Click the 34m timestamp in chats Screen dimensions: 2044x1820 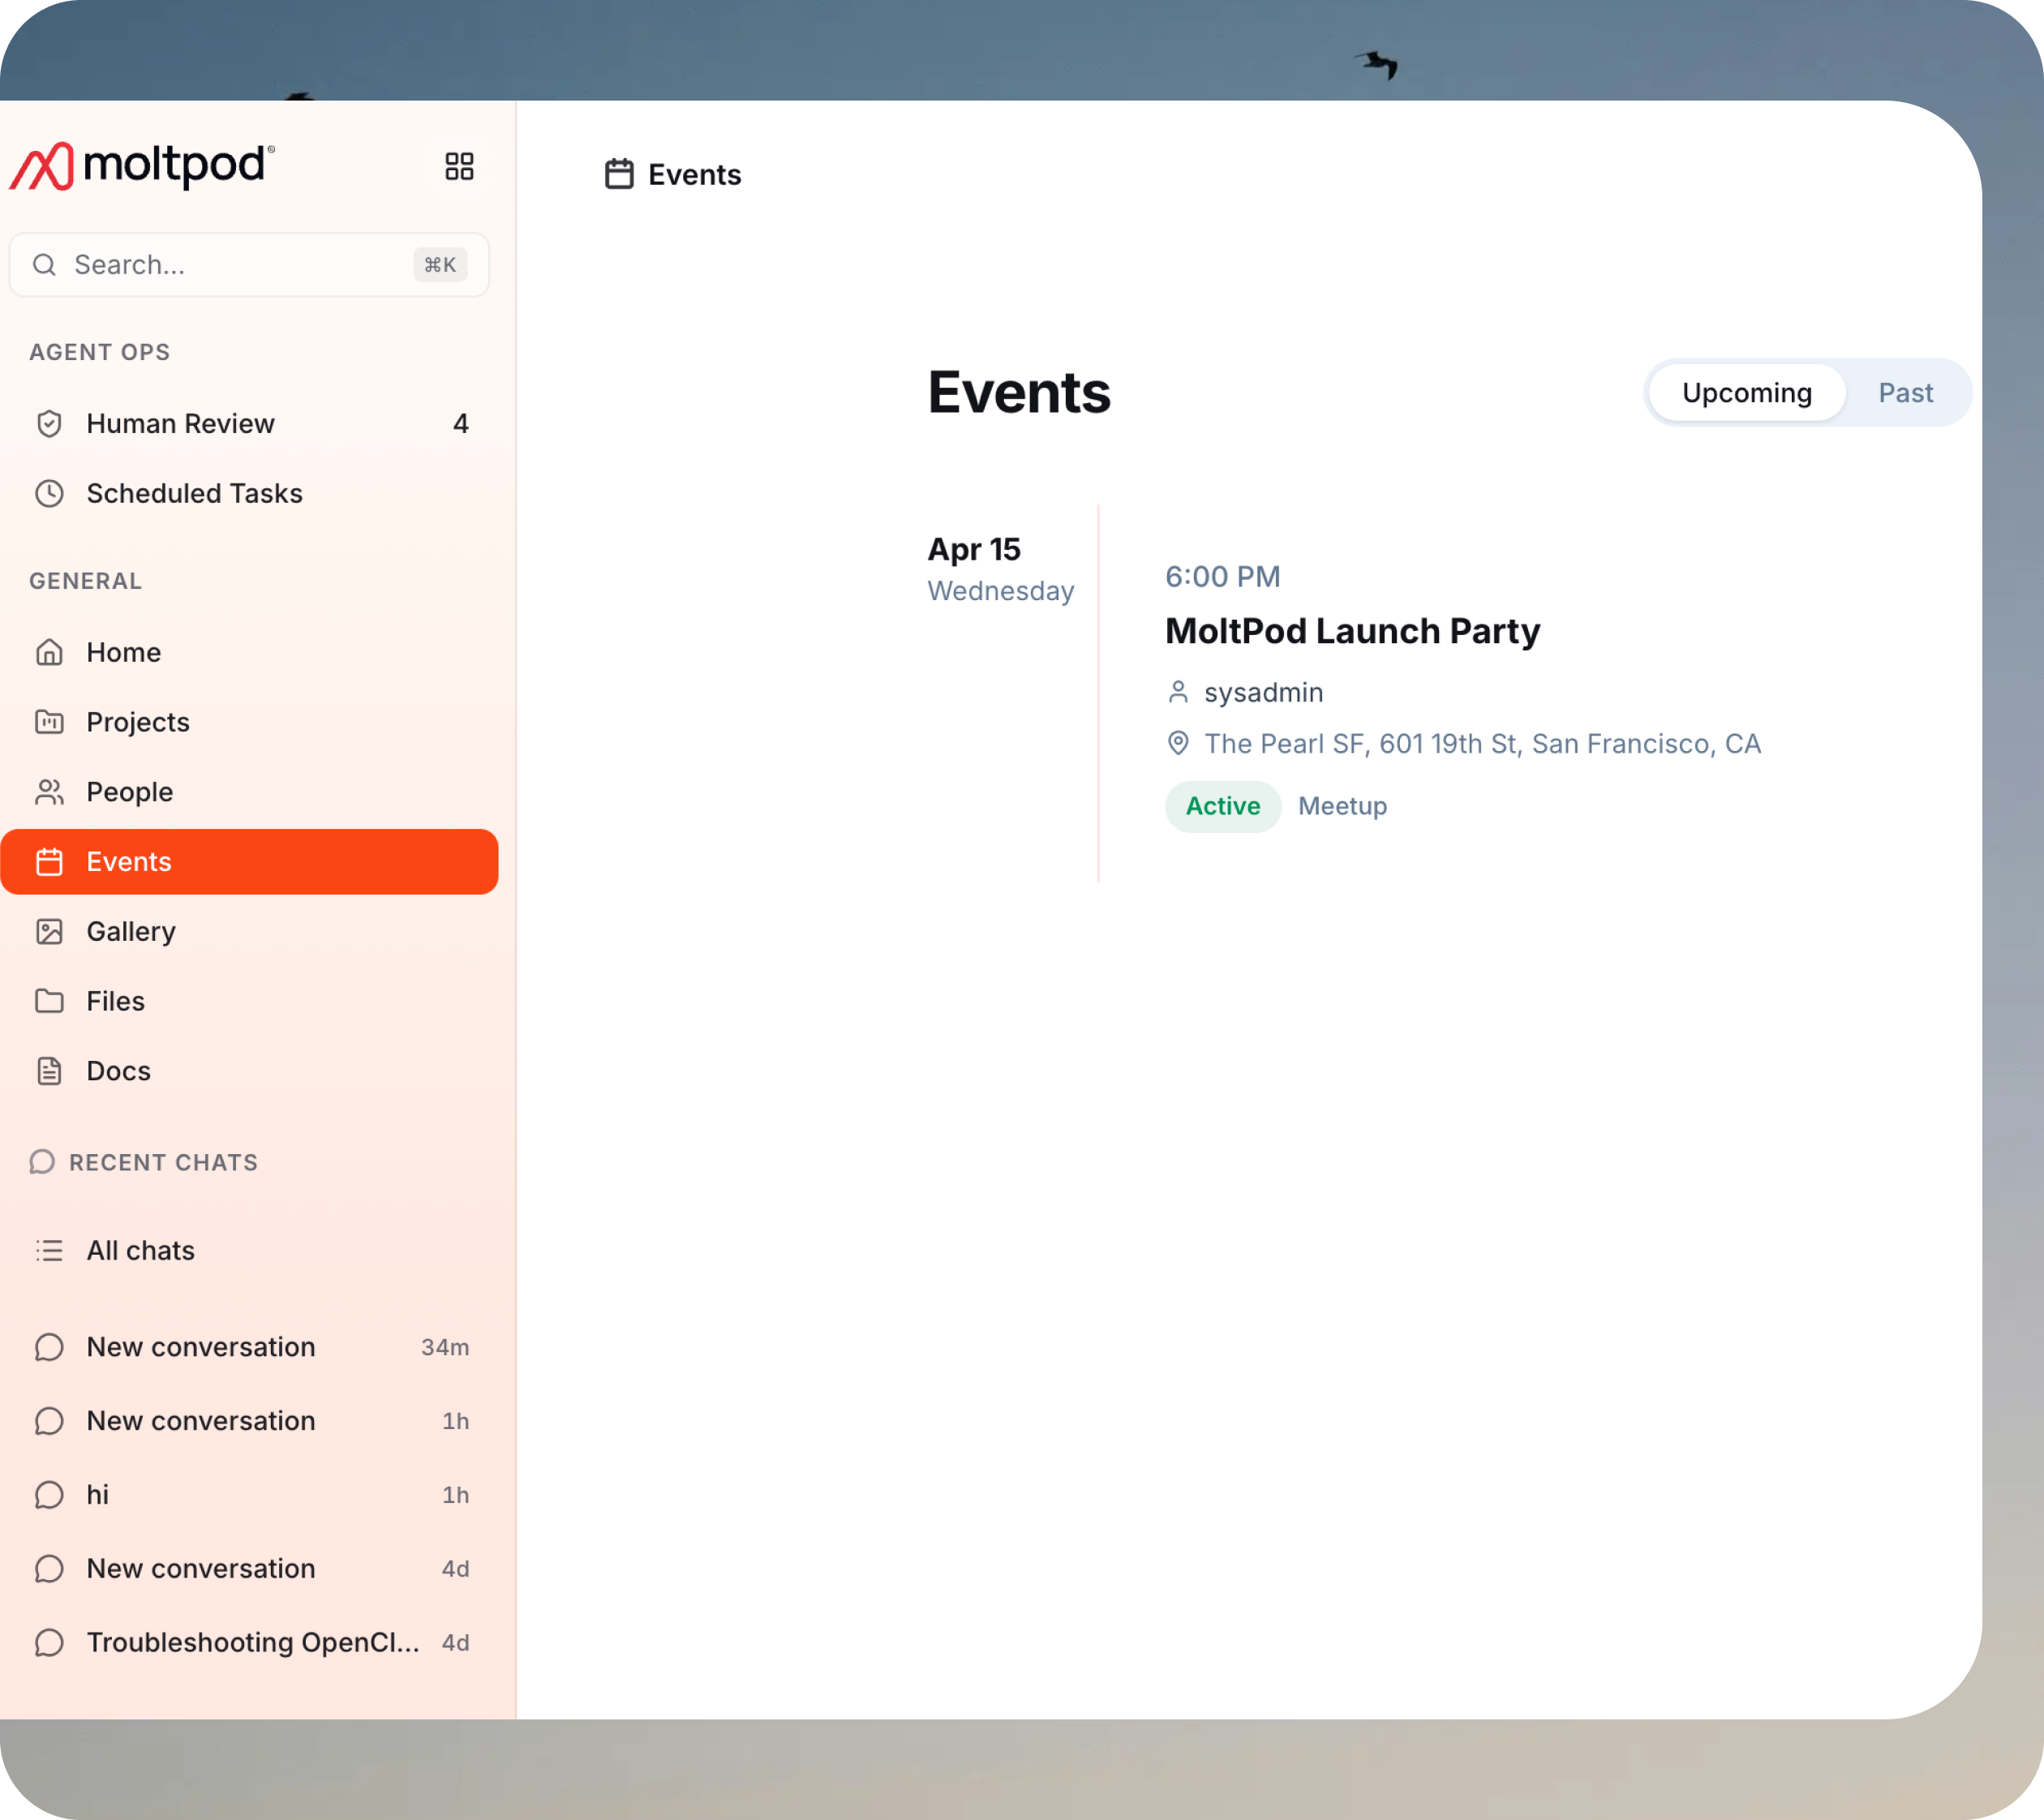[445, 1348]
